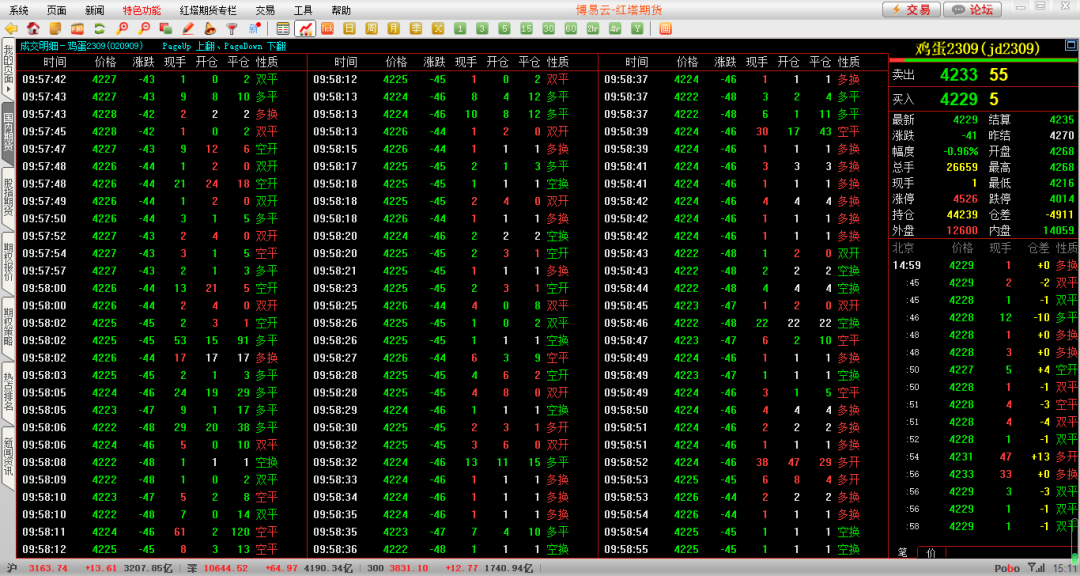Click the 交易 trade button
Viewport: 1080px width, 576px height.
[x=910, y=9]
